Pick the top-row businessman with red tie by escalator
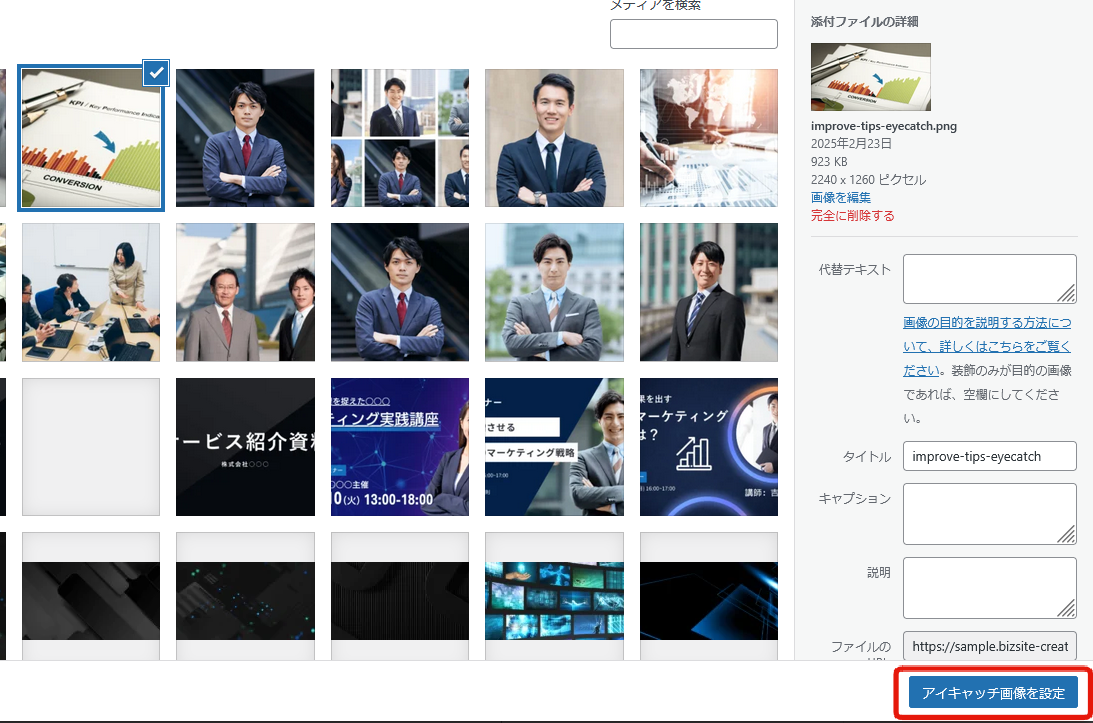Viewport: 1093px width, 723px height. pyautogui.click(x=245, y=138)
